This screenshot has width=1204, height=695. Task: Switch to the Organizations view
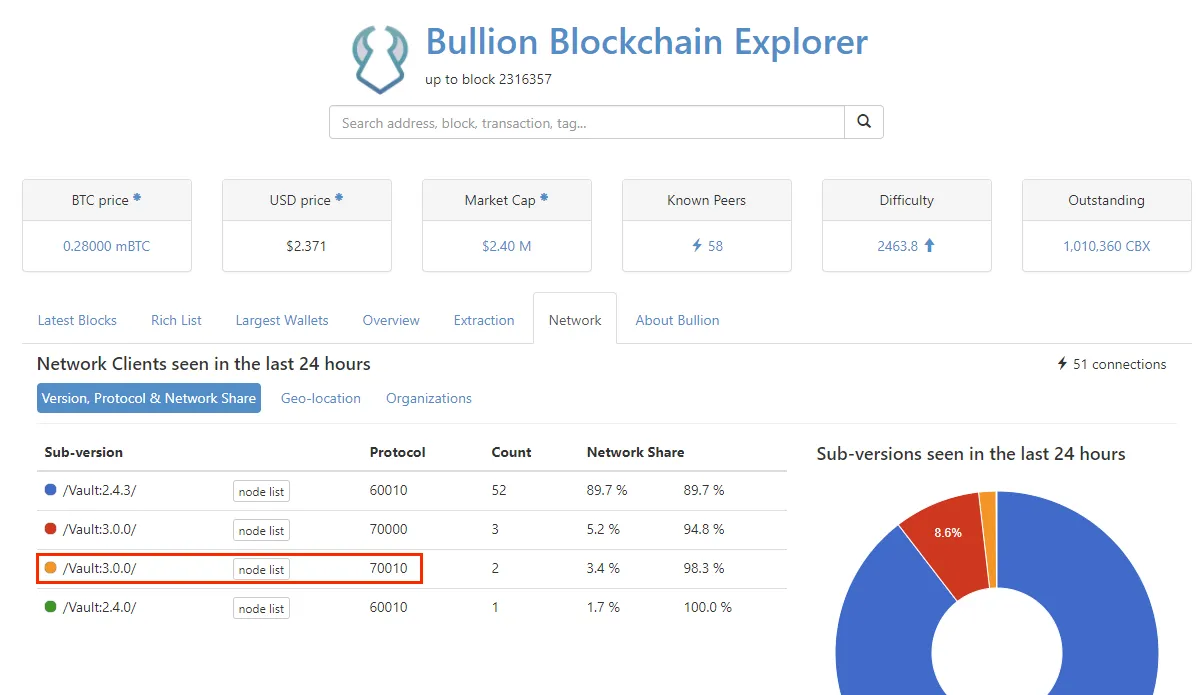429,398
